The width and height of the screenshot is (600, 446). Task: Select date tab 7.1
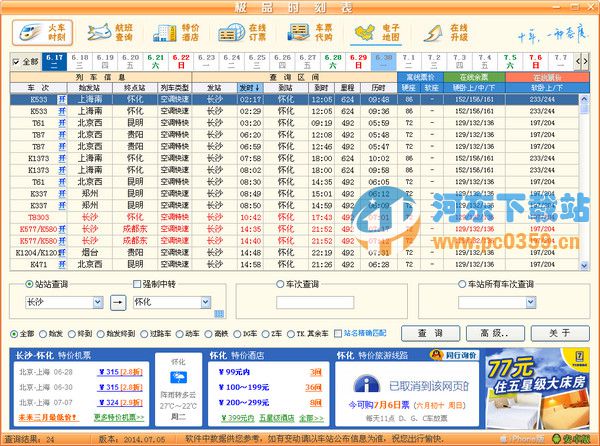[409, 62]
